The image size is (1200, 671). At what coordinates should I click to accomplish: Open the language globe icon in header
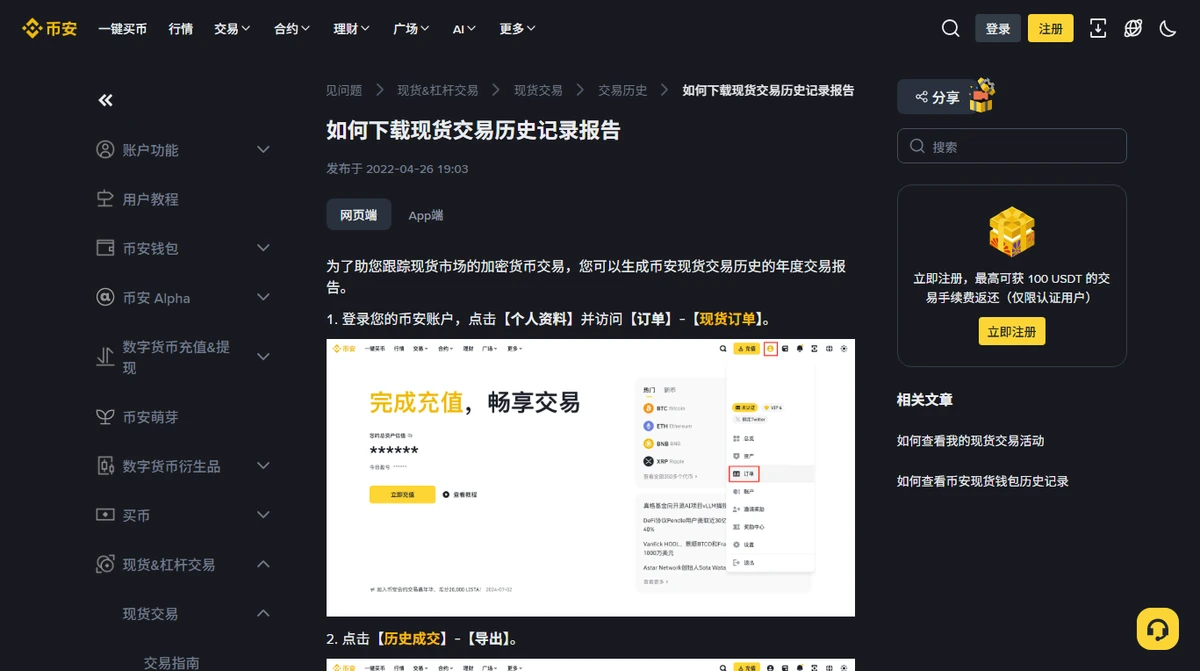1133,28
